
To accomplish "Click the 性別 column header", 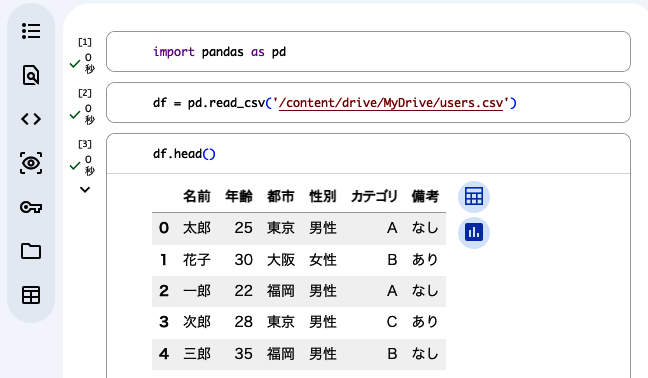I will tap(323, 196).
